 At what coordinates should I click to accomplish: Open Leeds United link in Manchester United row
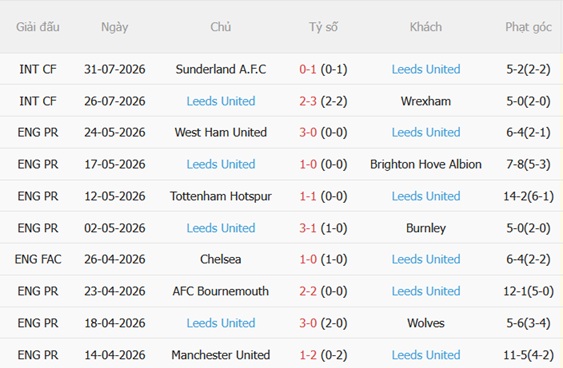(x=426, y=355)
